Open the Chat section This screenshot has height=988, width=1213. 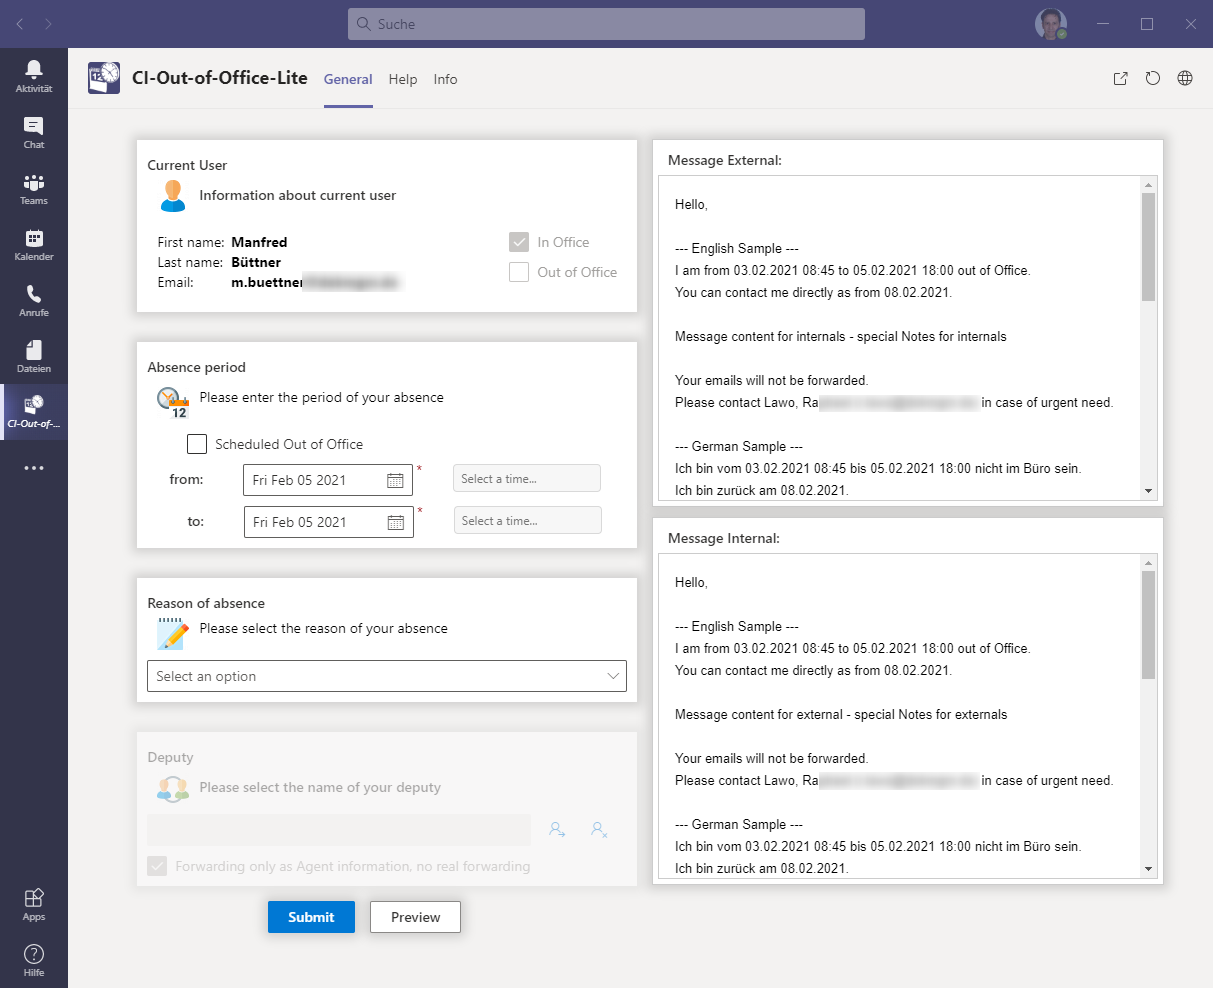tap(34, 132)
